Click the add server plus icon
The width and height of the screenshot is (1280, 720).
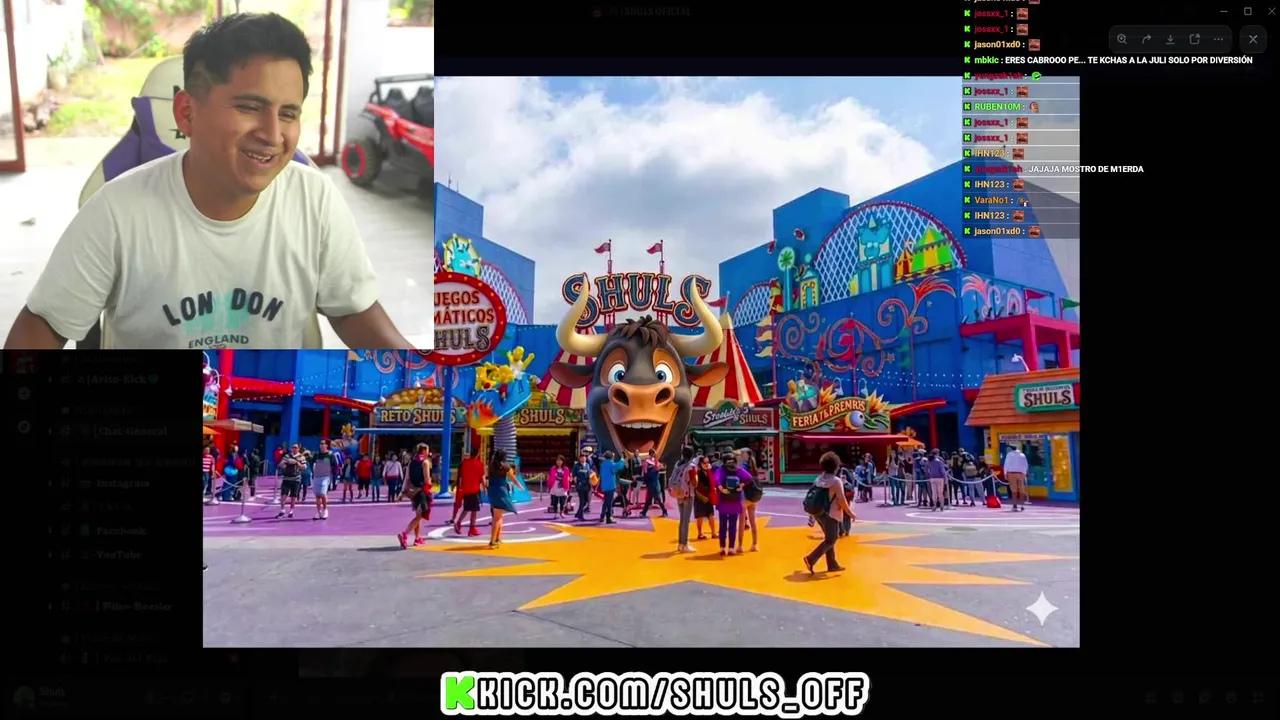tap(24, 394)
